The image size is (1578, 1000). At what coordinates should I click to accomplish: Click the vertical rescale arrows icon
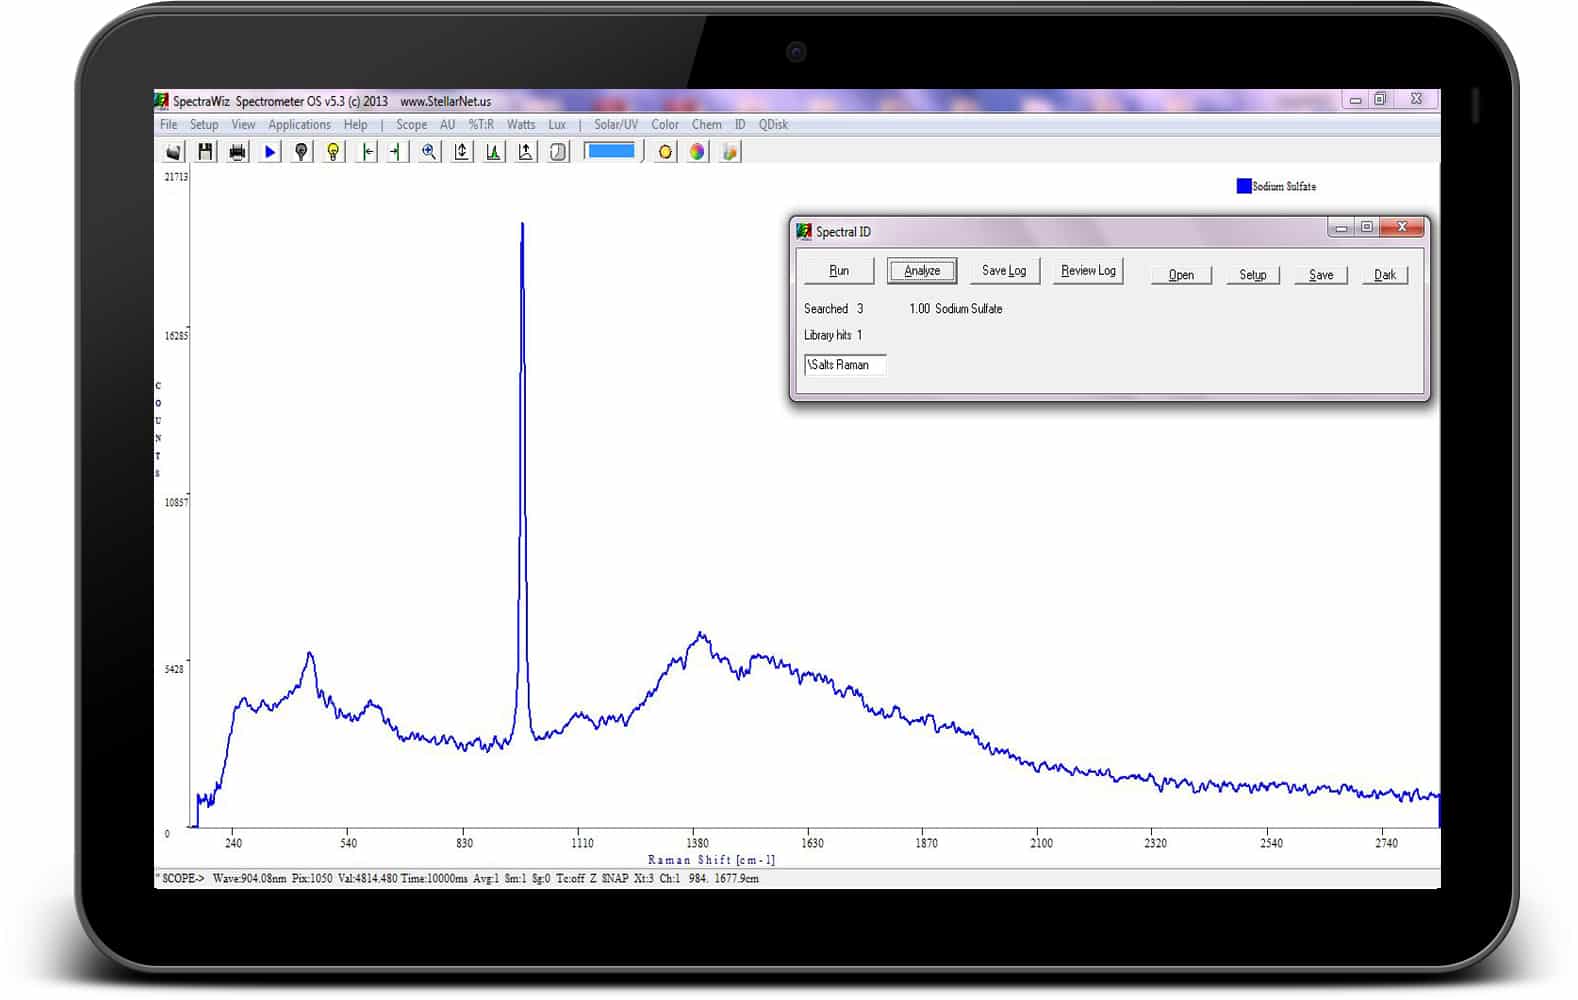click(x=461, y=152)
